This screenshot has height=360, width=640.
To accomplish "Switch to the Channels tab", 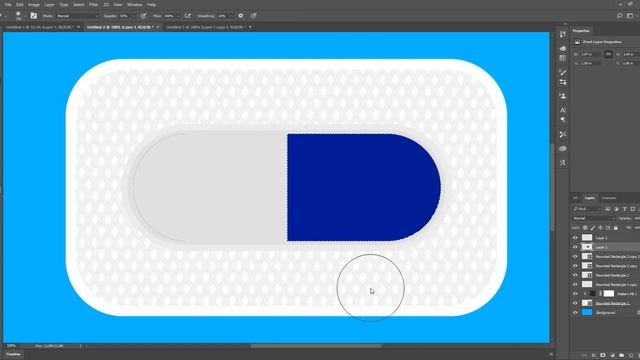I will (x=609, y=198).
